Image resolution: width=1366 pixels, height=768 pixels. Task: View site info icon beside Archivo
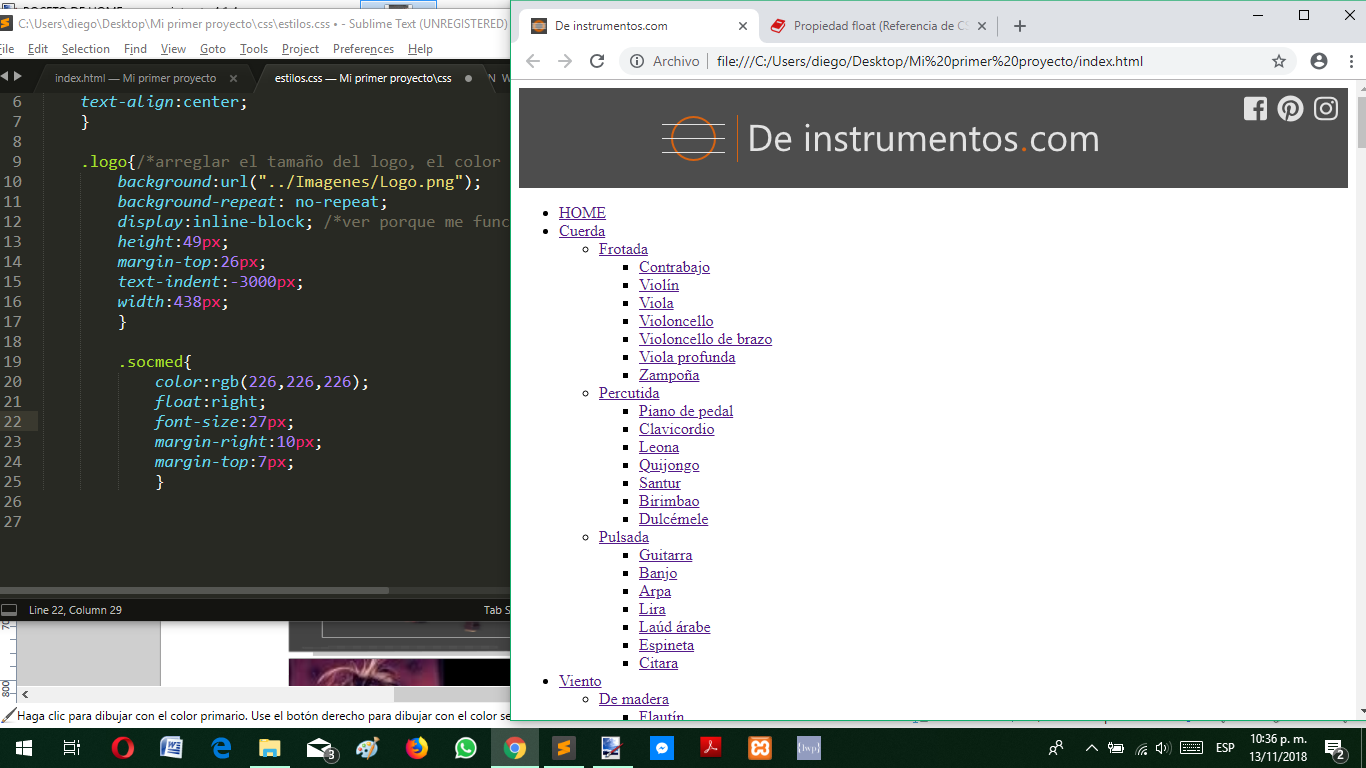click(x=637, y=61)
